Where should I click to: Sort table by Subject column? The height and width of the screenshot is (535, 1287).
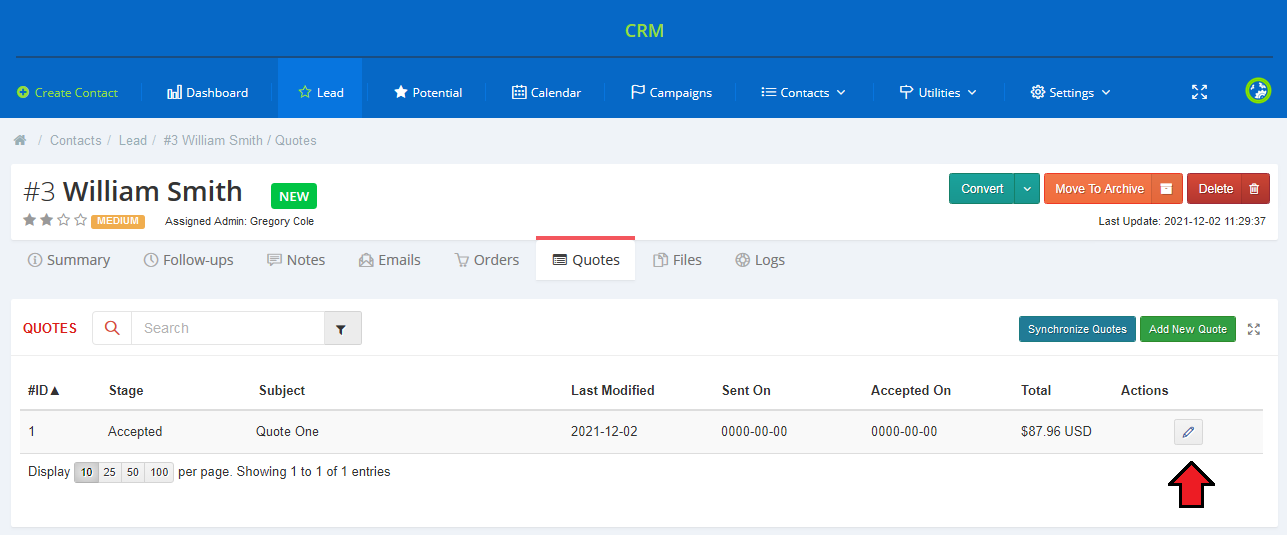tap(282, 390)
